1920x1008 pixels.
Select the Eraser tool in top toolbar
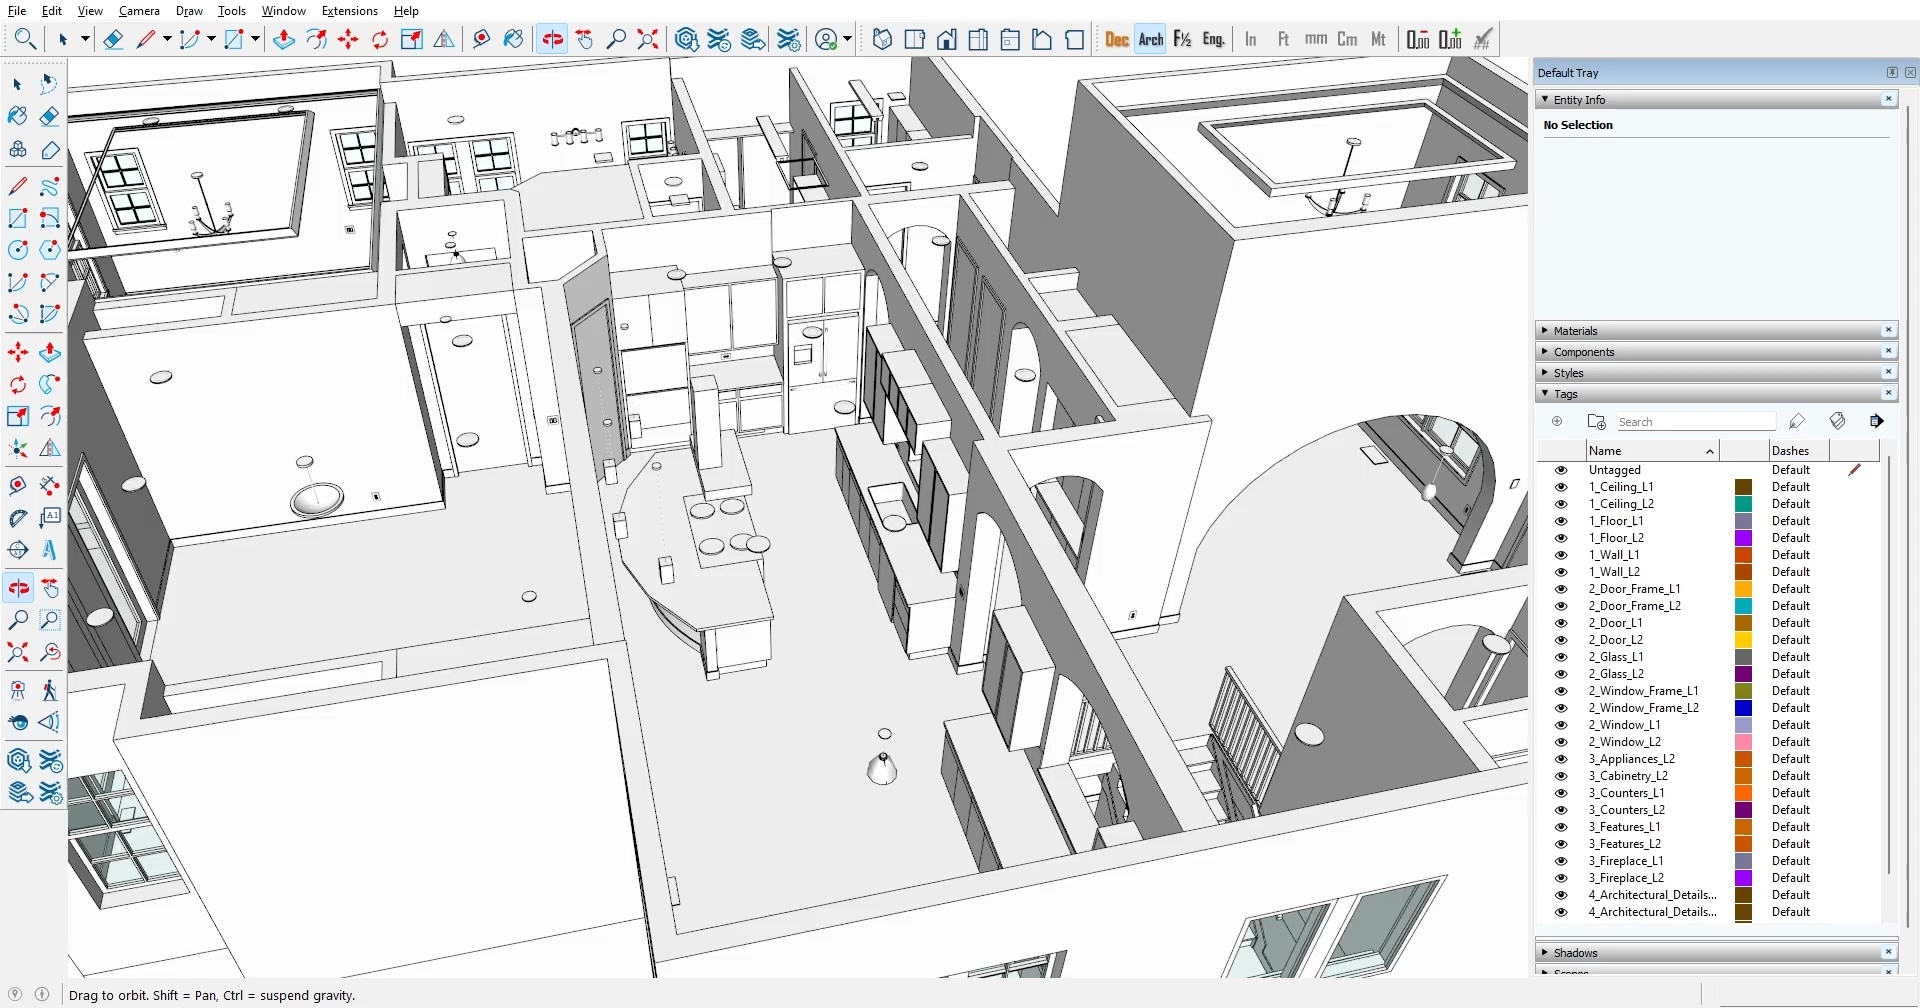pos(113,39)
